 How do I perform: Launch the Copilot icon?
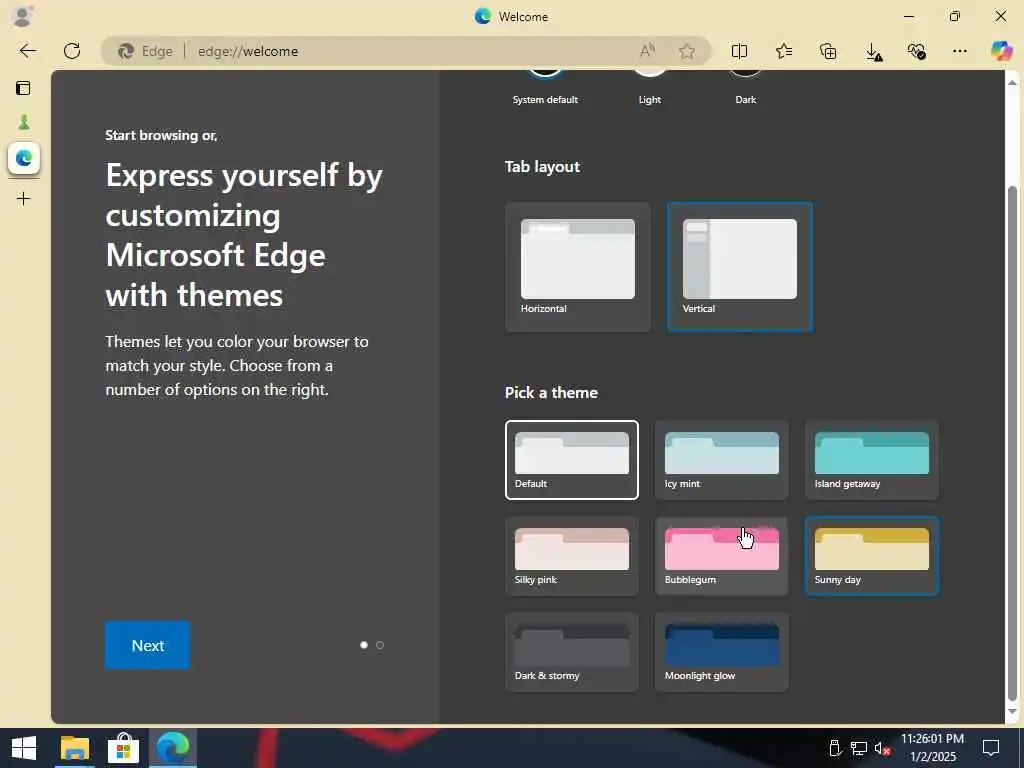tap(1001, 51)
